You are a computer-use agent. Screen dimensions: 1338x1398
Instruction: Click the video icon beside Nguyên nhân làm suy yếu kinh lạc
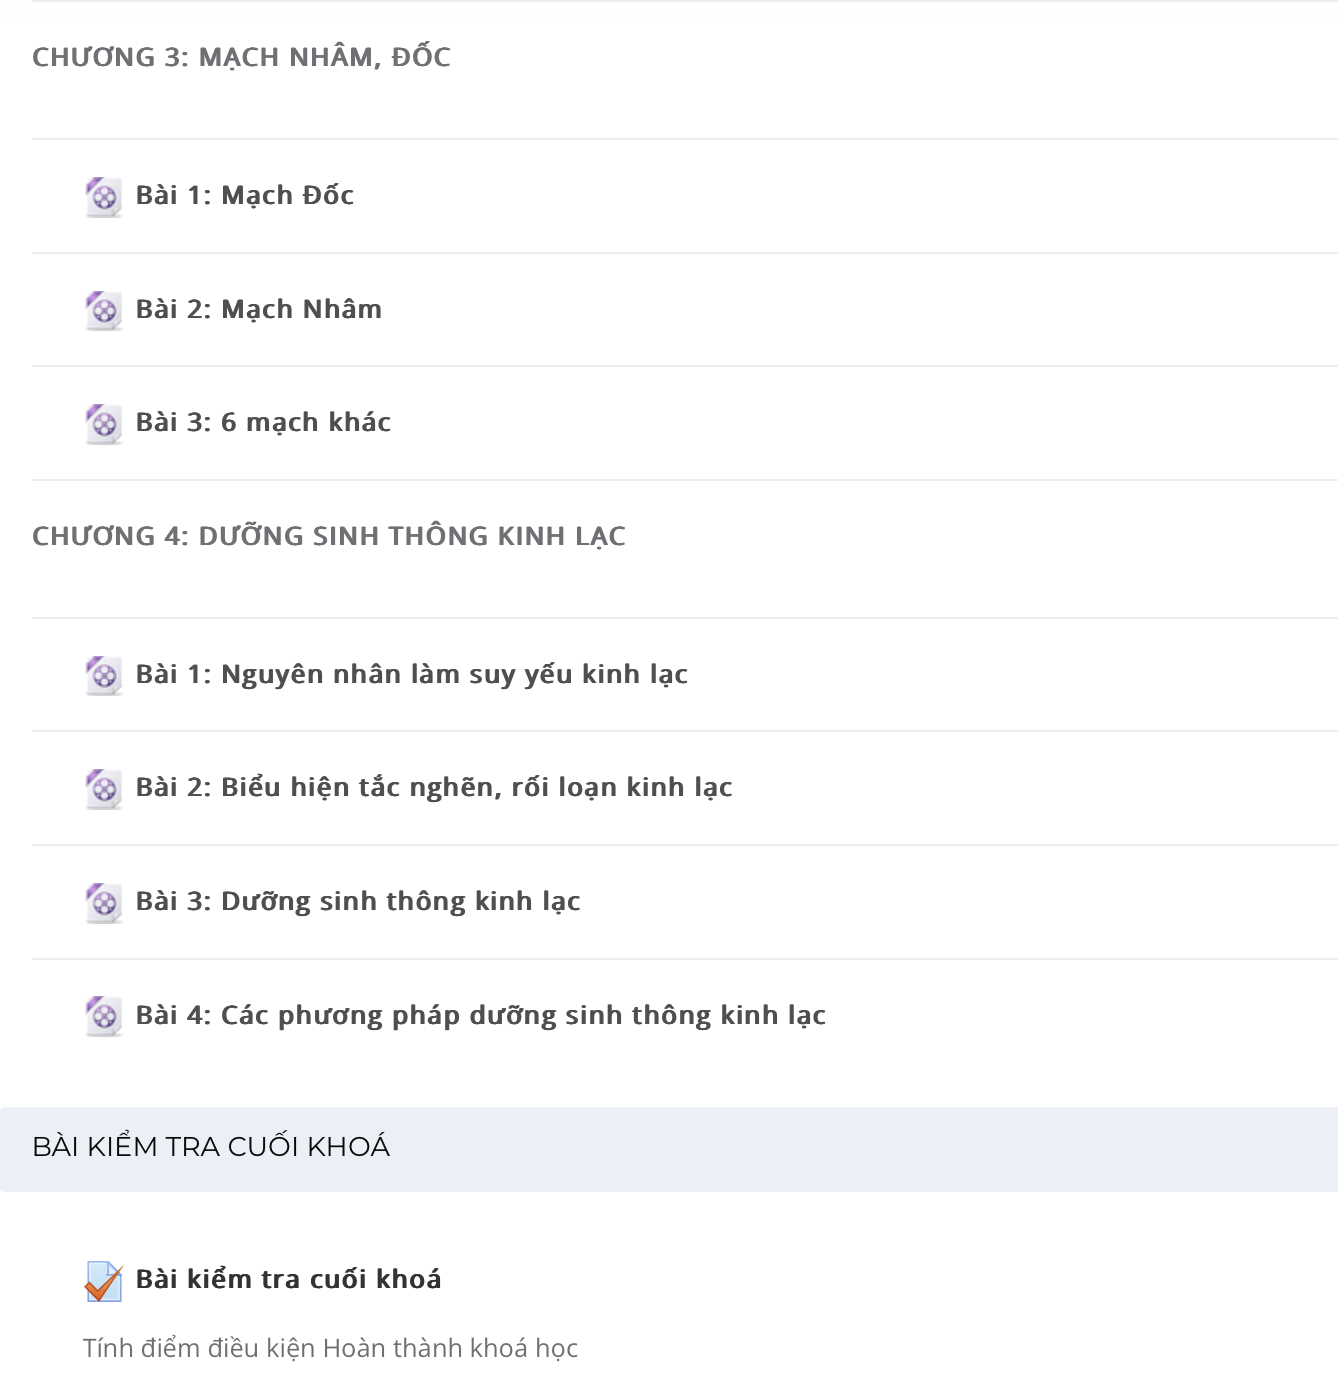click(103, 675)
